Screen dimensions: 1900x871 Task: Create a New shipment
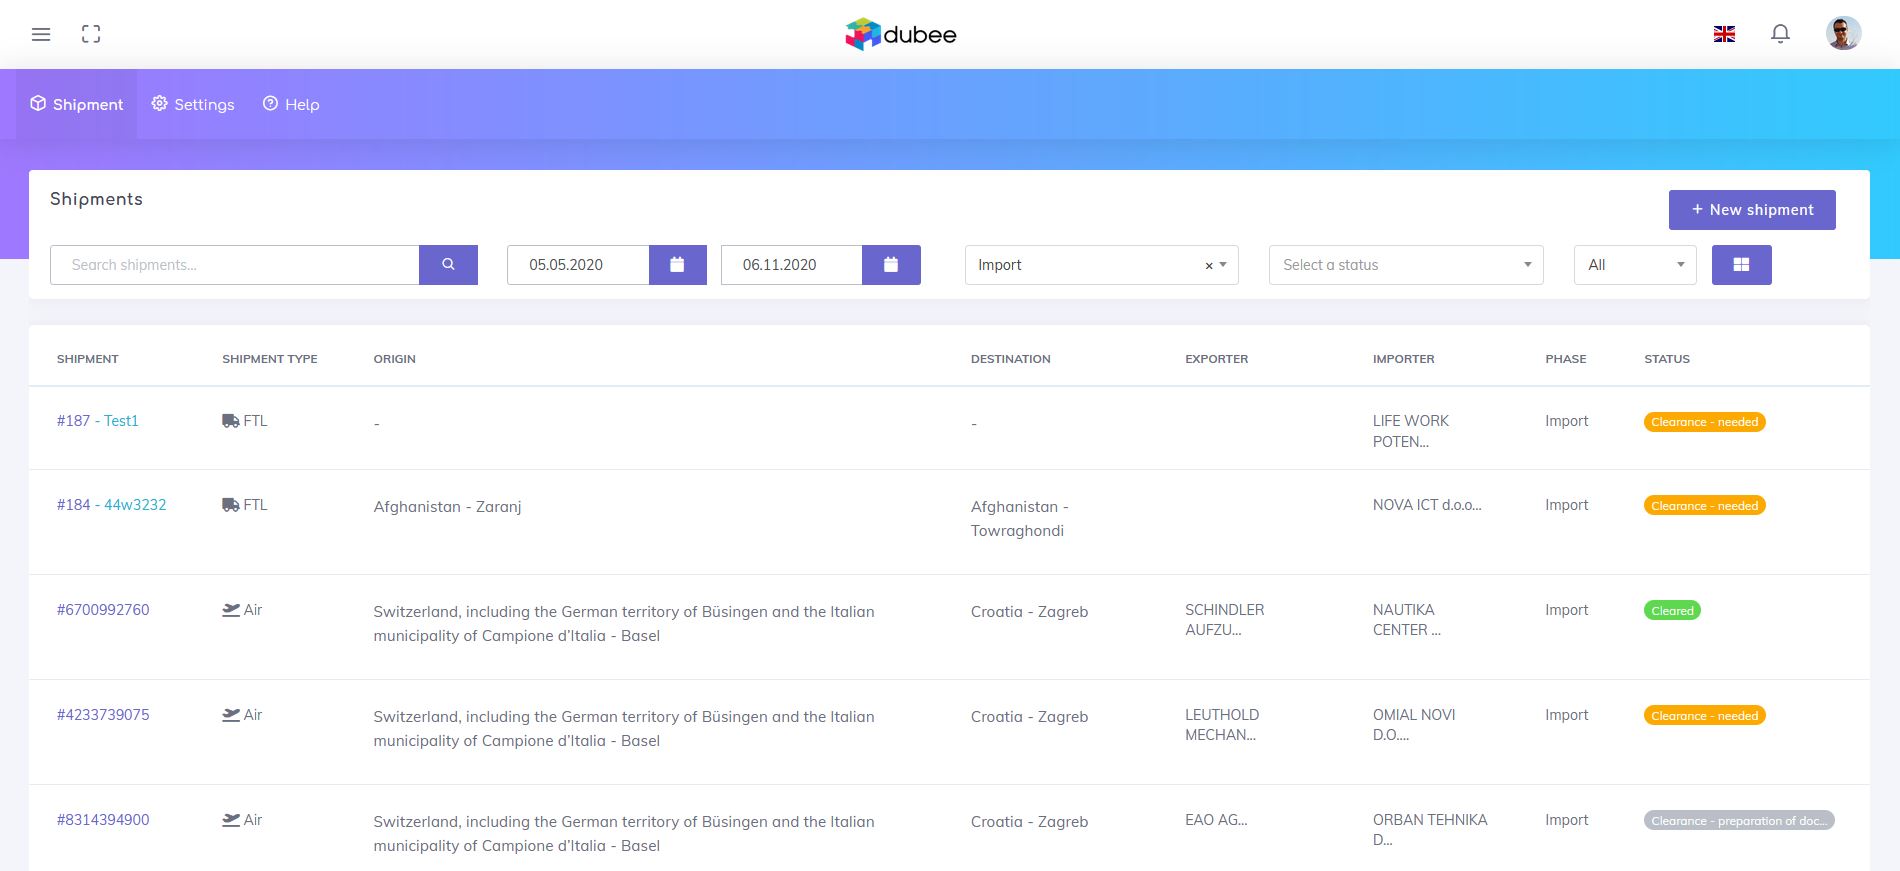click(x=1751, y=210)
